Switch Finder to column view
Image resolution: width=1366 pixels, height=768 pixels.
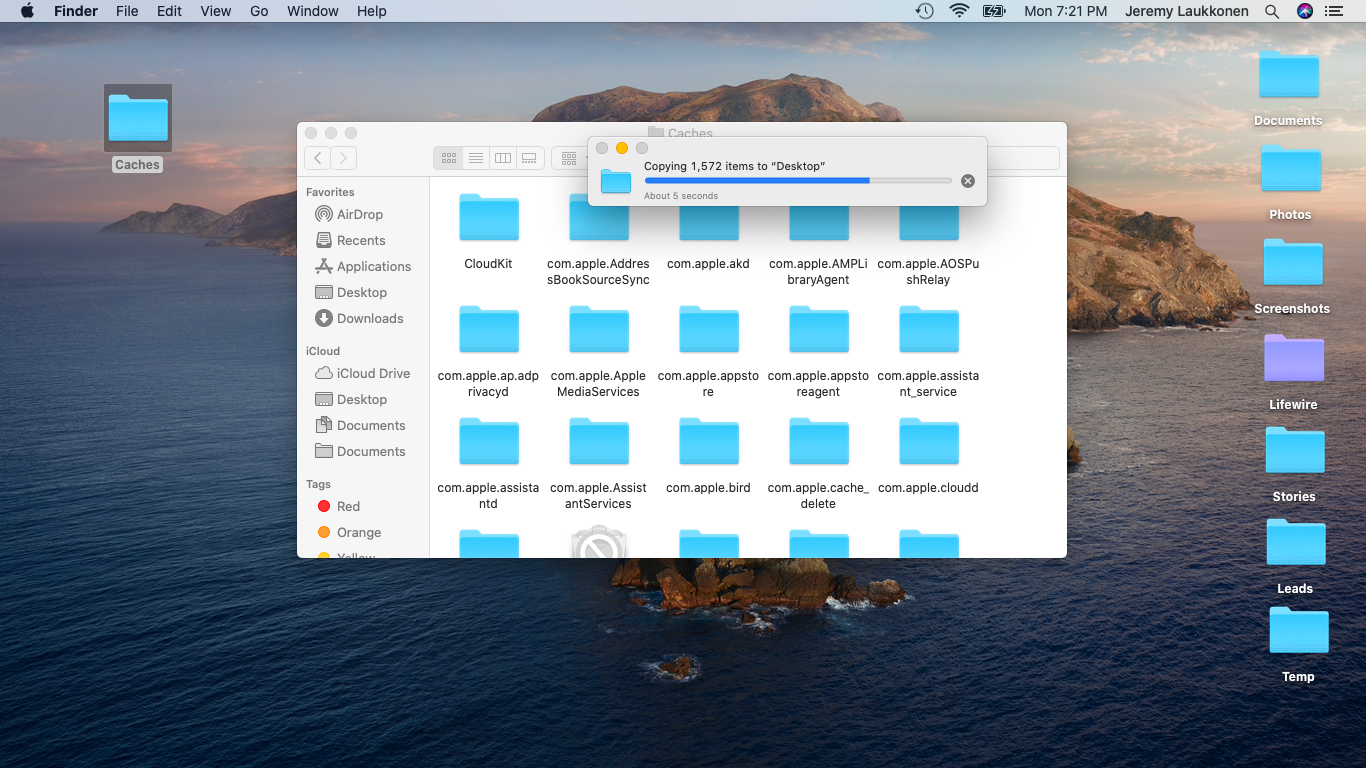click(503, 158)
